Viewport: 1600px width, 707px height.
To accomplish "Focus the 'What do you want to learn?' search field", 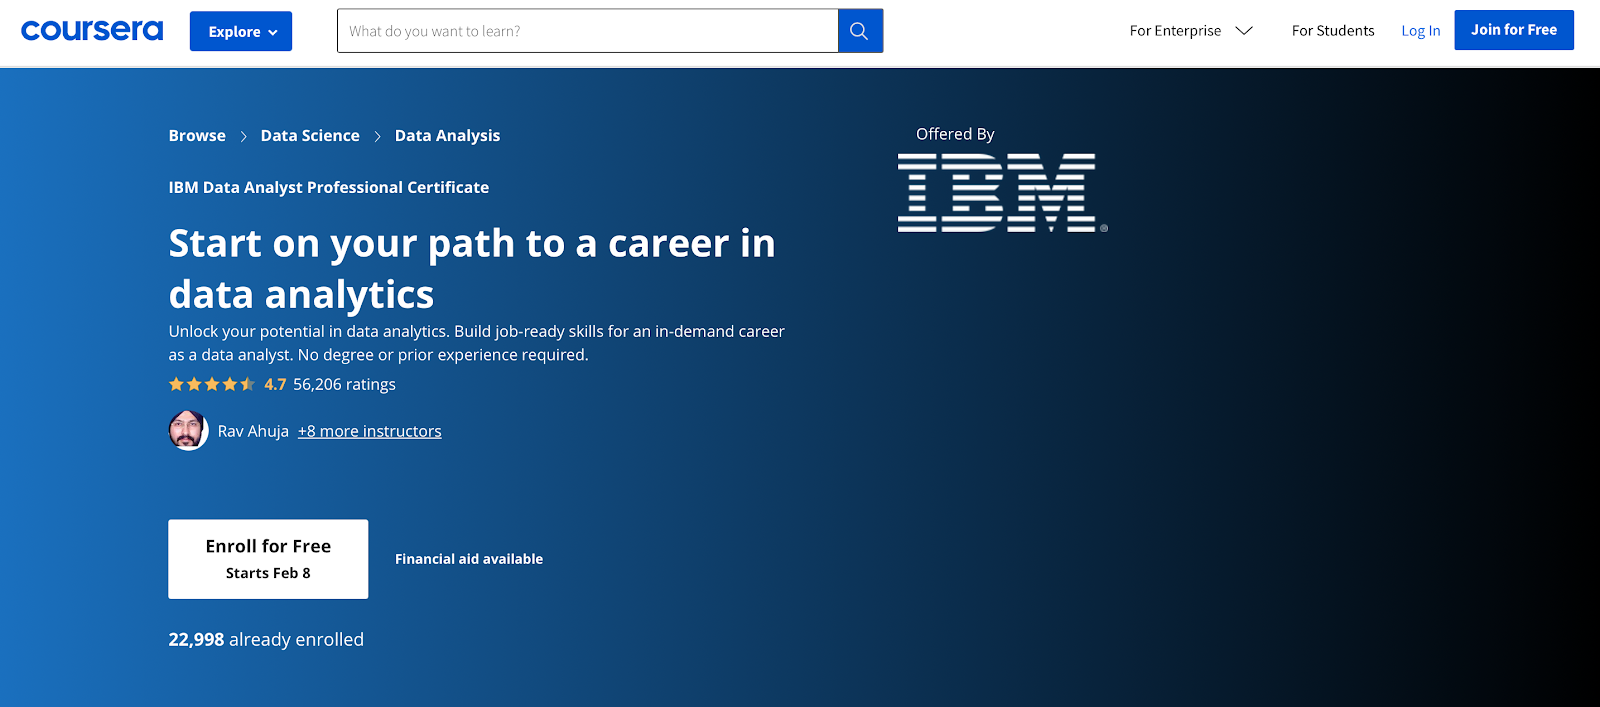I will click(x=588, y=31).
